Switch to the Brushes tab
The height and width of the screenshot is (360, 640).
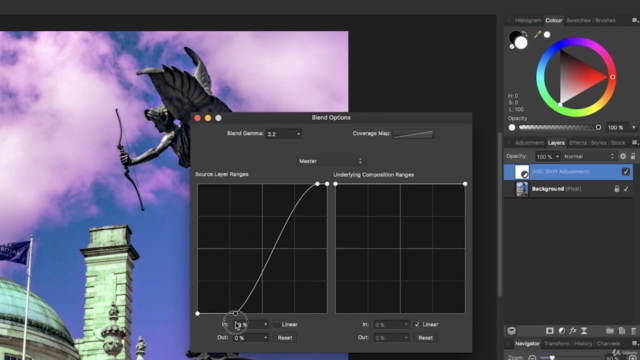pyautogui.click(x=605, y=20)
